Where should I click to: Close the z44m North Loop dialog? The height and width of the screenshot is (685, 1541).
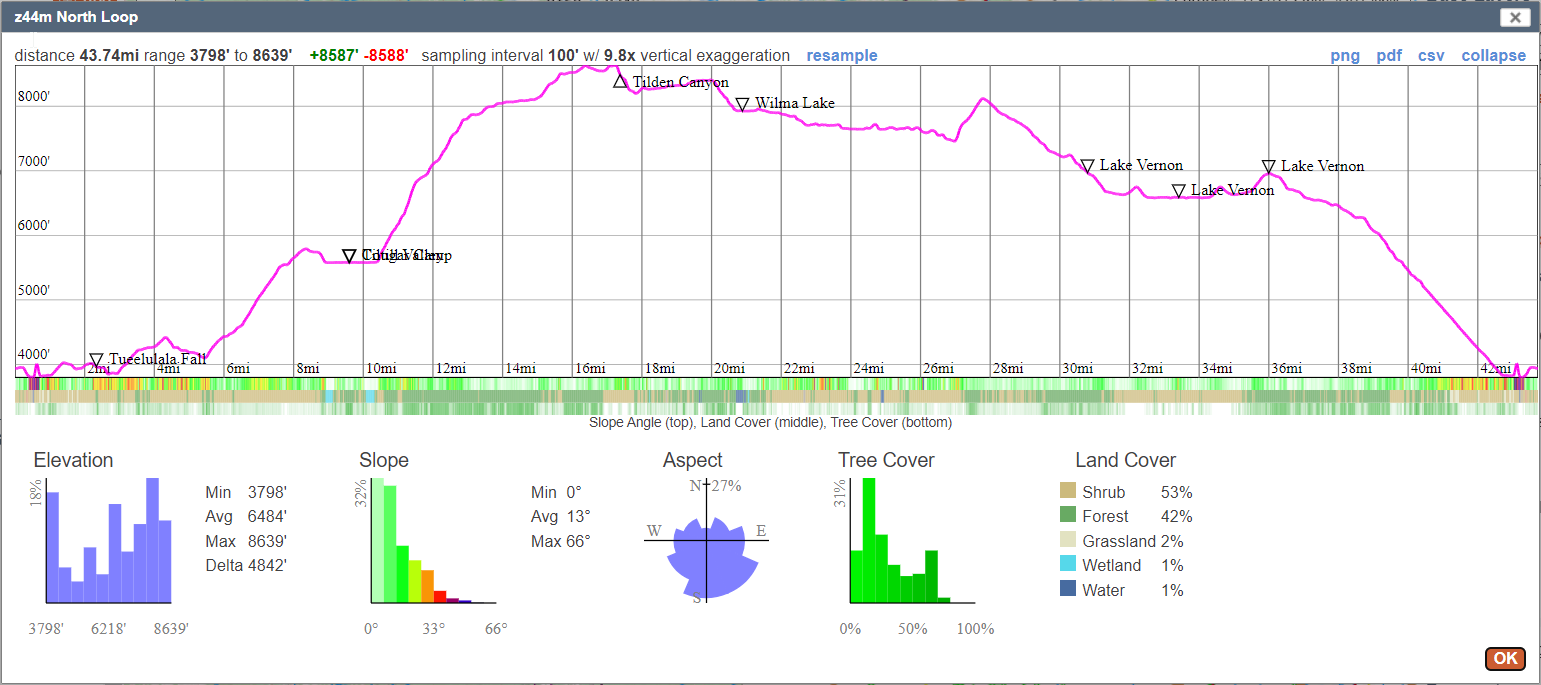[x=1515, y=17]
